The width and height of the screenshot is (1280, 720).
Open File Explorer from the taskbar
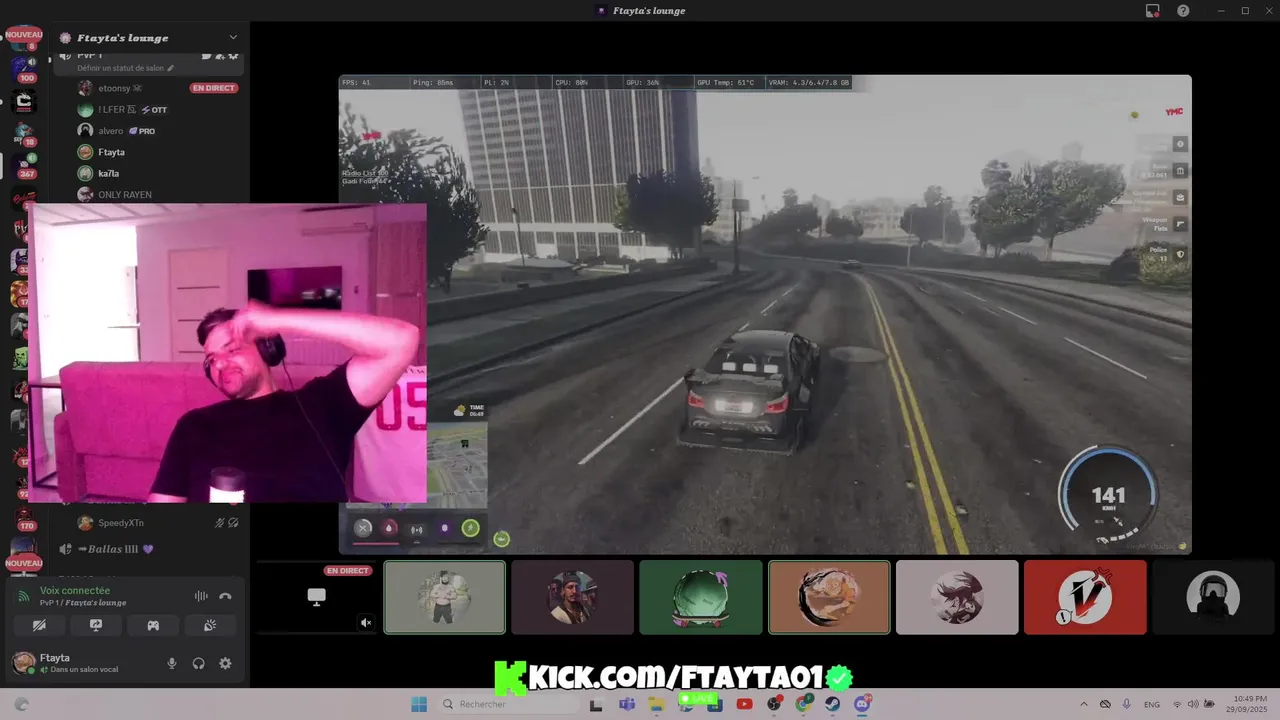[x=656, y=704]
